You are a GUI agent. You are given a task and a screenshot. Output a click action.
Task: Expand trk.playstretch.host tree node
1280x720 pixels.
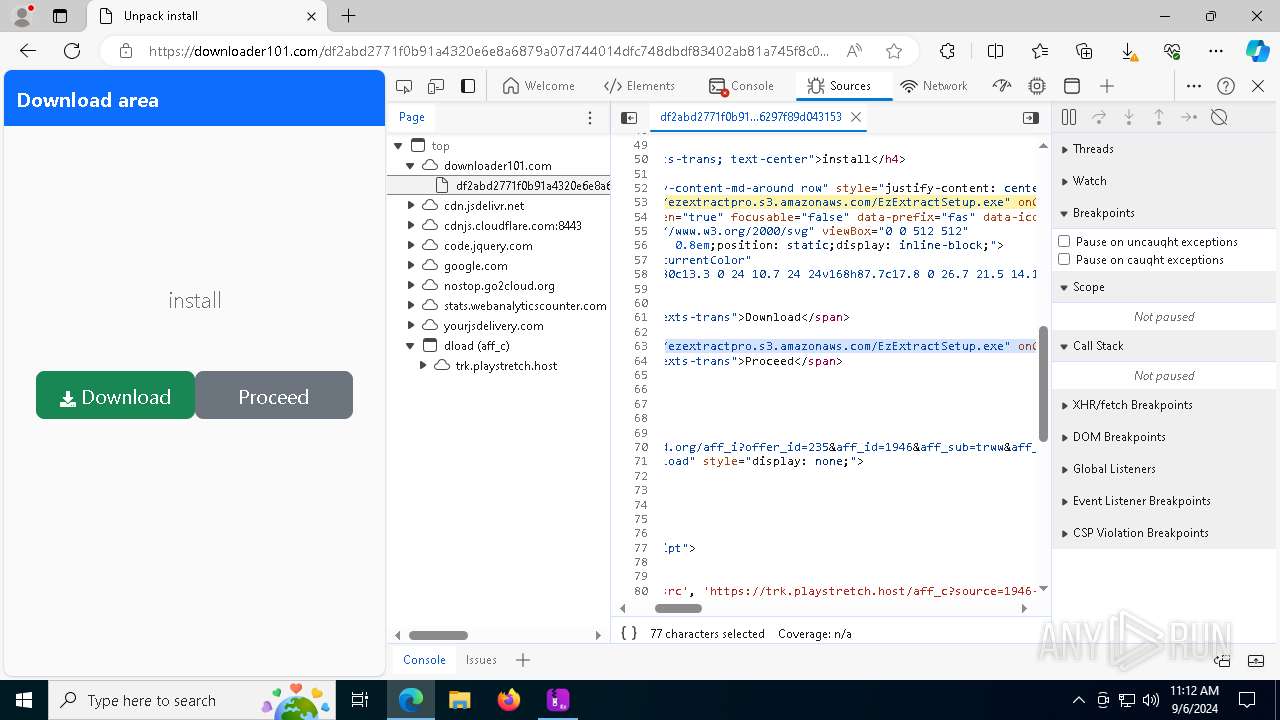click(423, 365)
